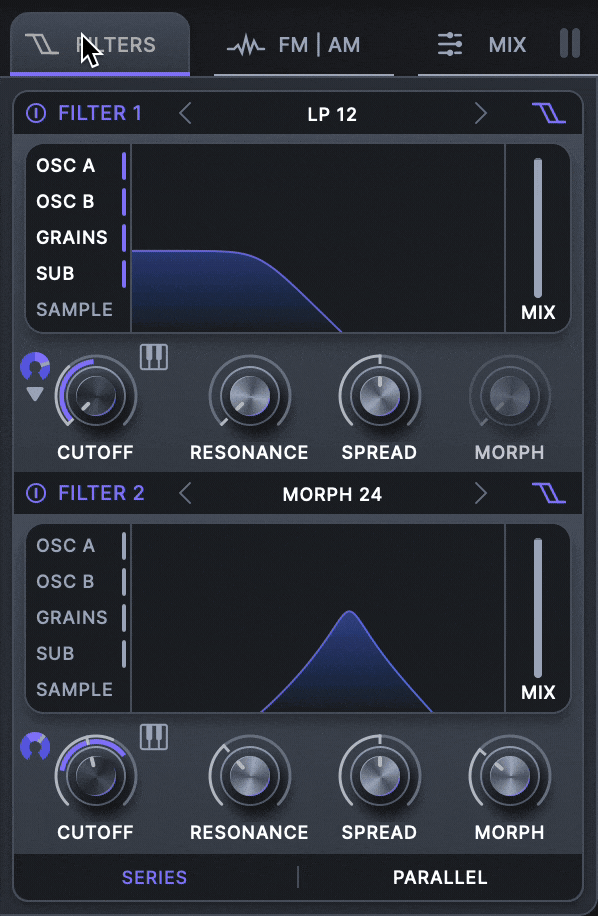Screen dimensions: 598x916
Task: Select next filter type after LP 12
Action: (480, 113)
